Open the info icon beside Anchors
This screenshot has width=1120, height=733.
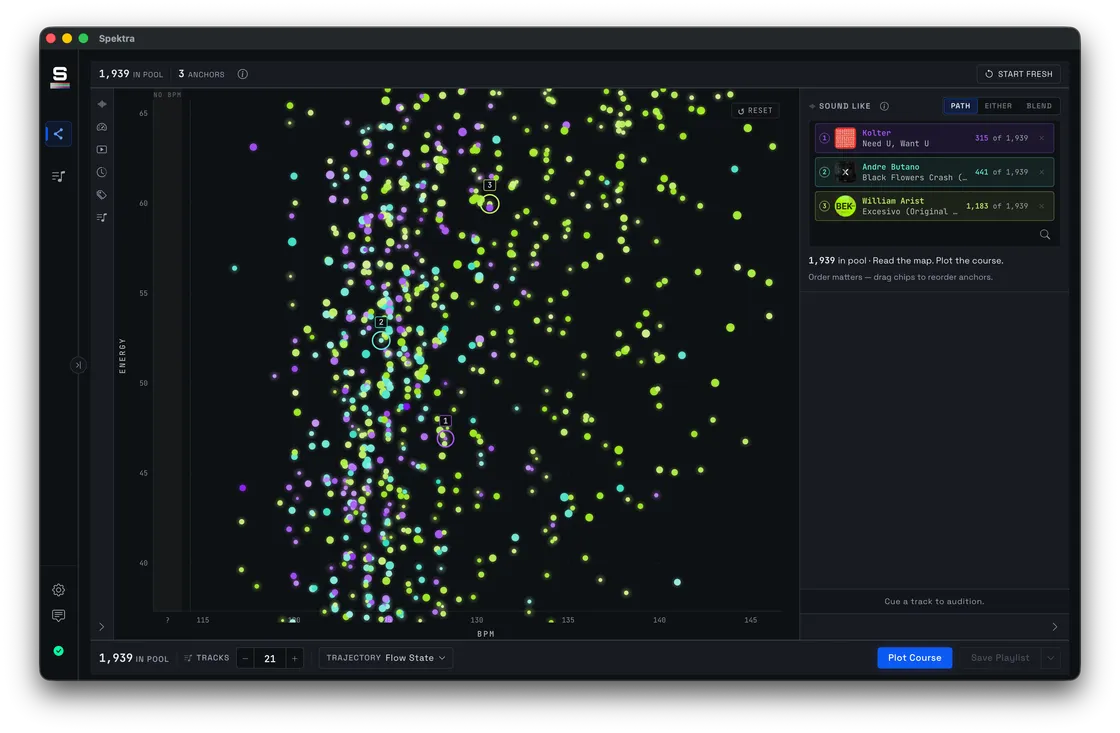[243, 74]
